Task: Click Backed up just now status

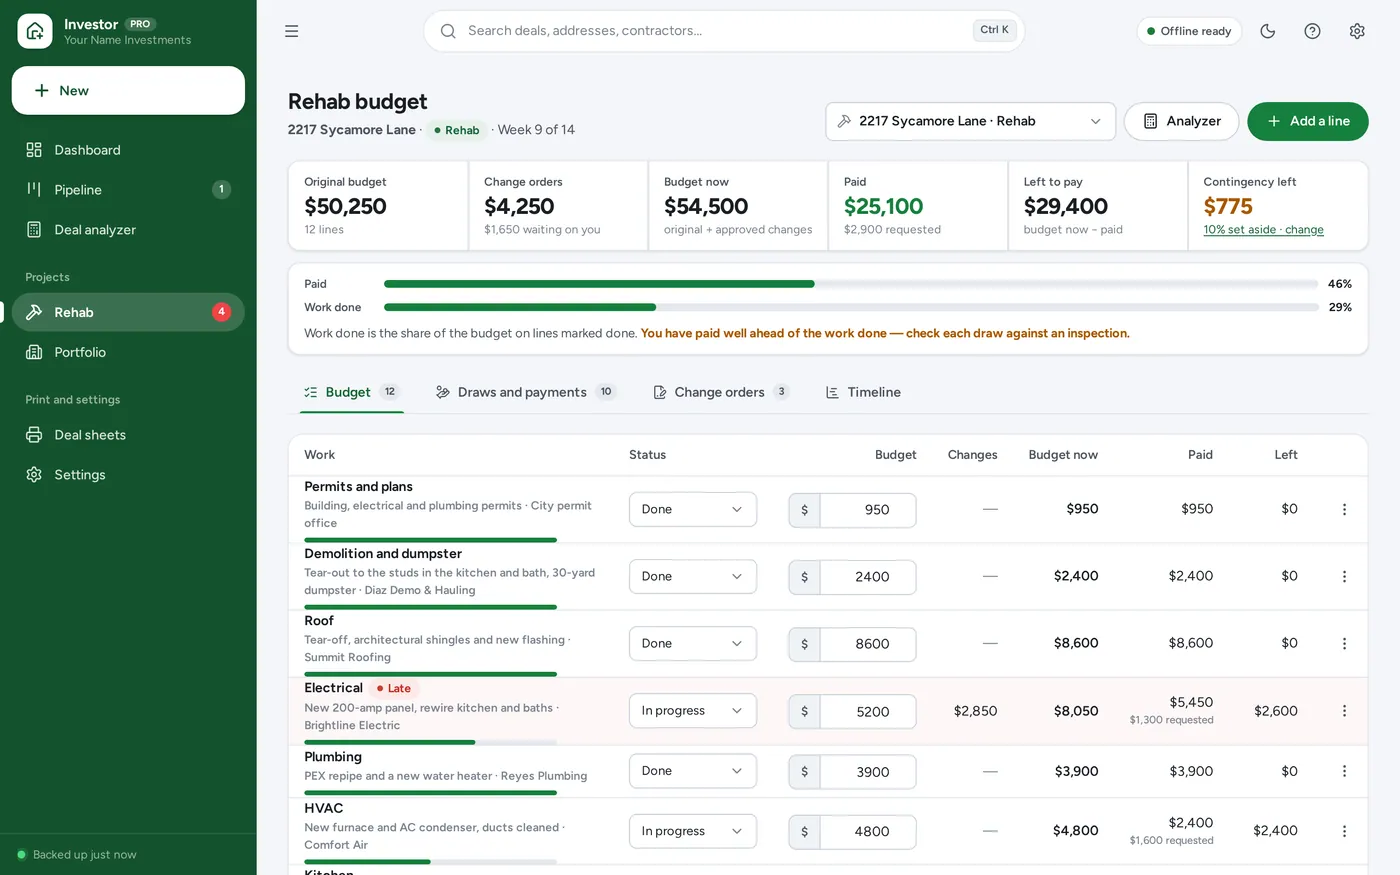Action: click(x=76, y=855)
